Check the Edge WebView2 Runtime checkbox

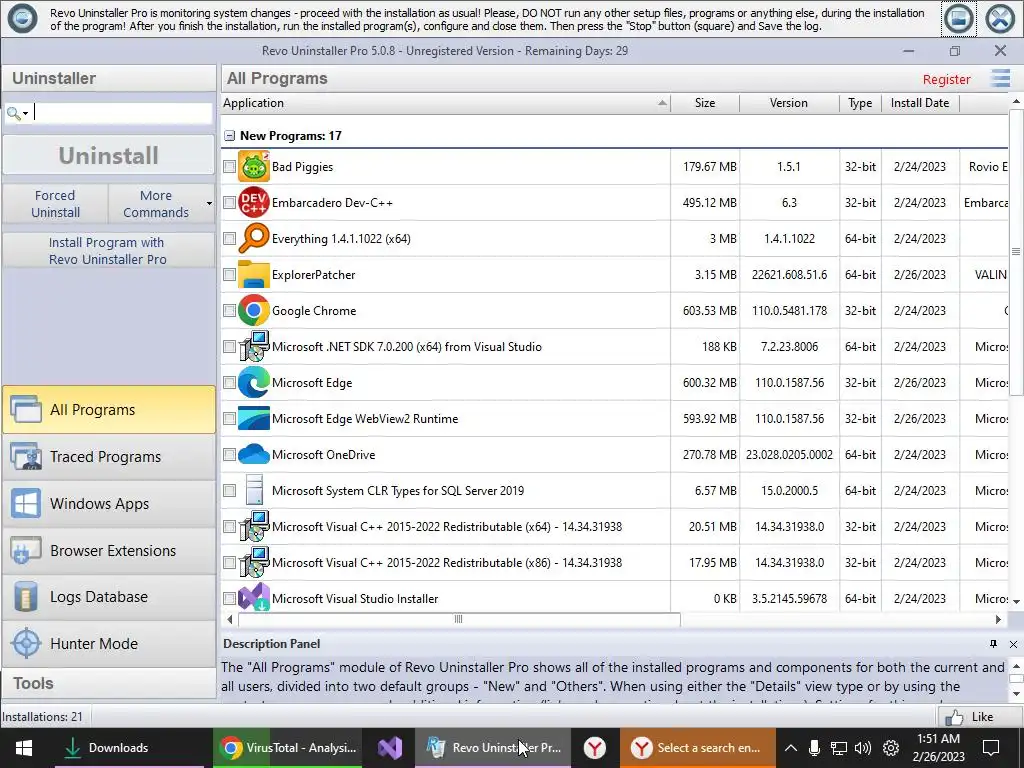click(x=229, y=418)
